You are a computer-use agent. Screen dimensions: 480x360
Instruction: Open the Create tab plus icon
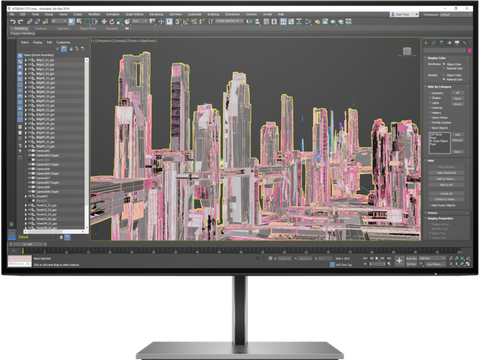(426, 43)
